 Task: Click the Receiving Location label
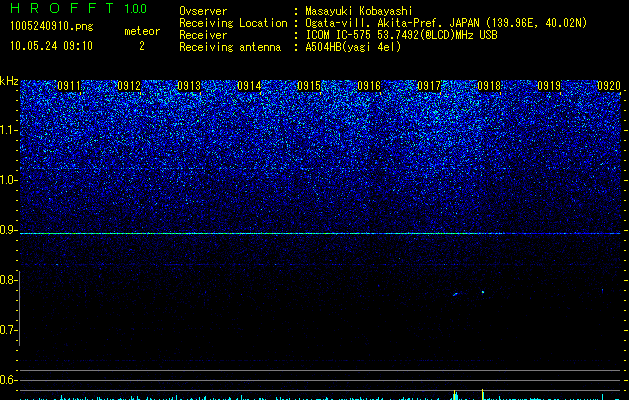click(233, 23)
